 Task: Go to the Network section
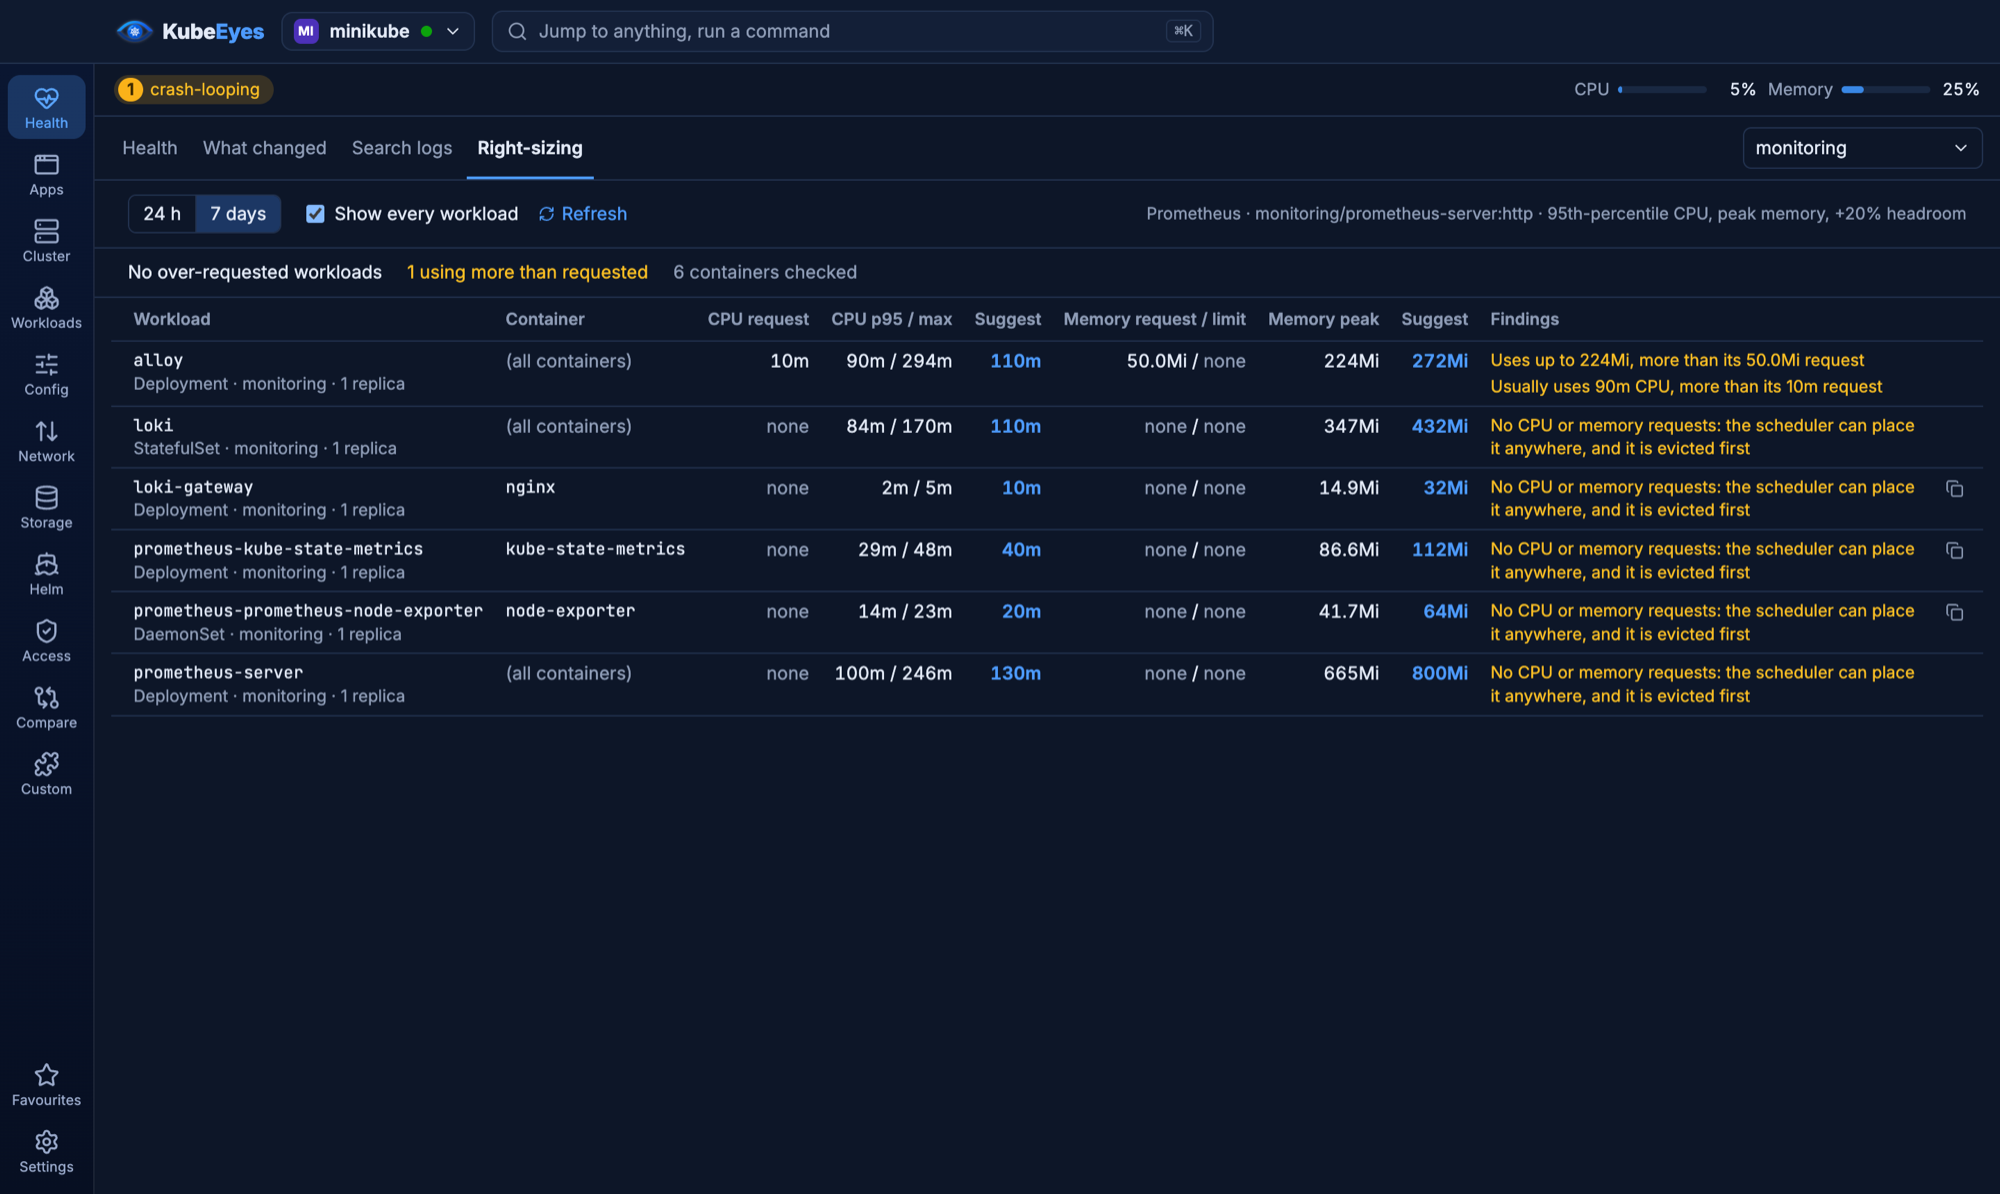[46, 441]
